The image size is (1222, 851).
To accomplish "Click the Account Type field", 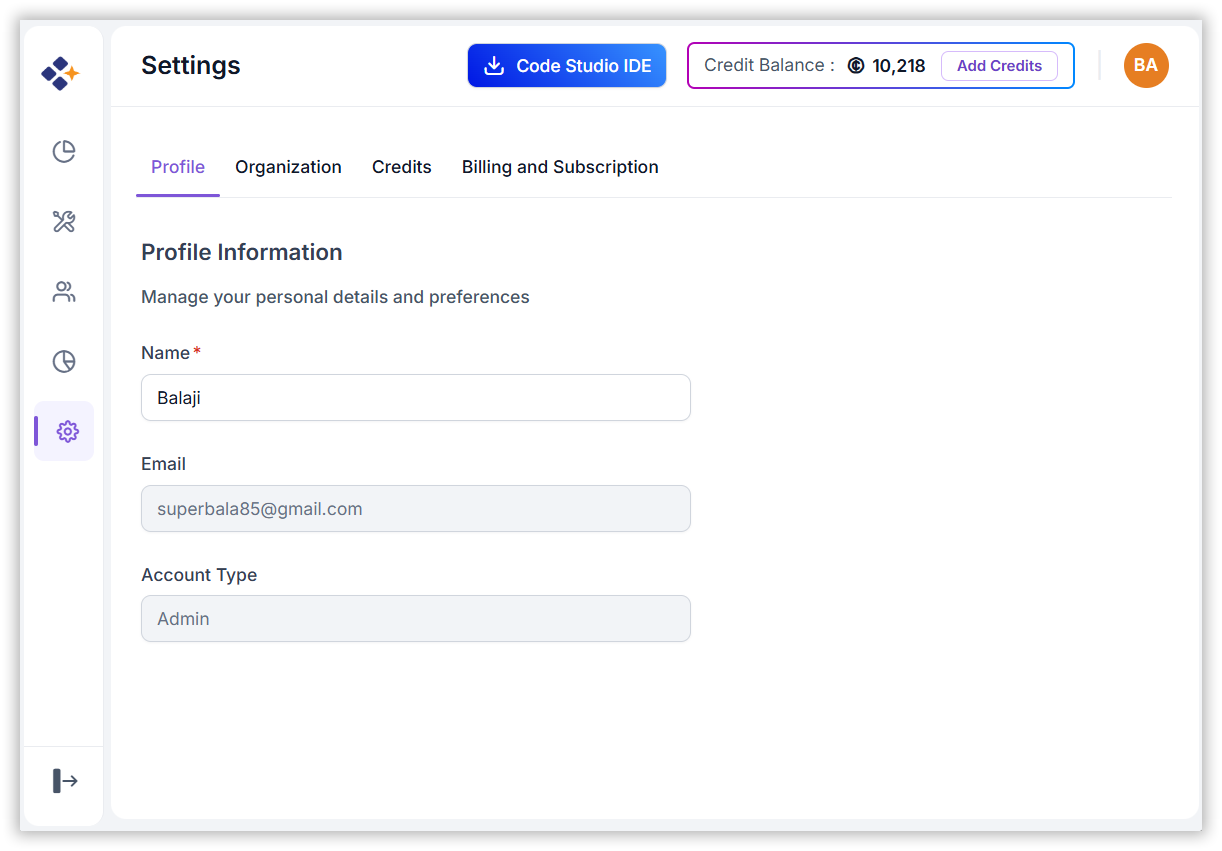I will (x=416, y=619).
